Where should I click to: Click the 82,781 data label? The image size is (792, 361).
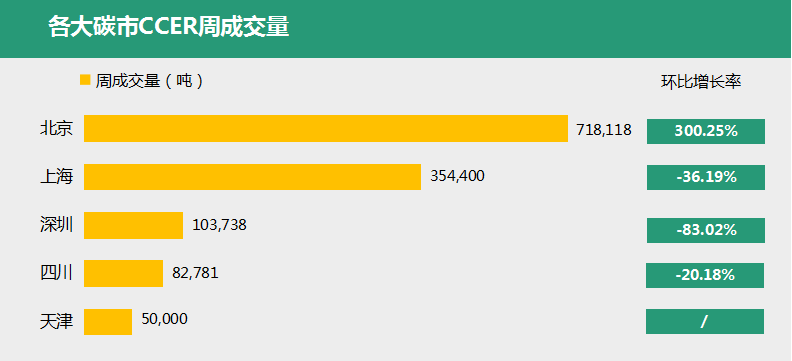tap(195, 273)
